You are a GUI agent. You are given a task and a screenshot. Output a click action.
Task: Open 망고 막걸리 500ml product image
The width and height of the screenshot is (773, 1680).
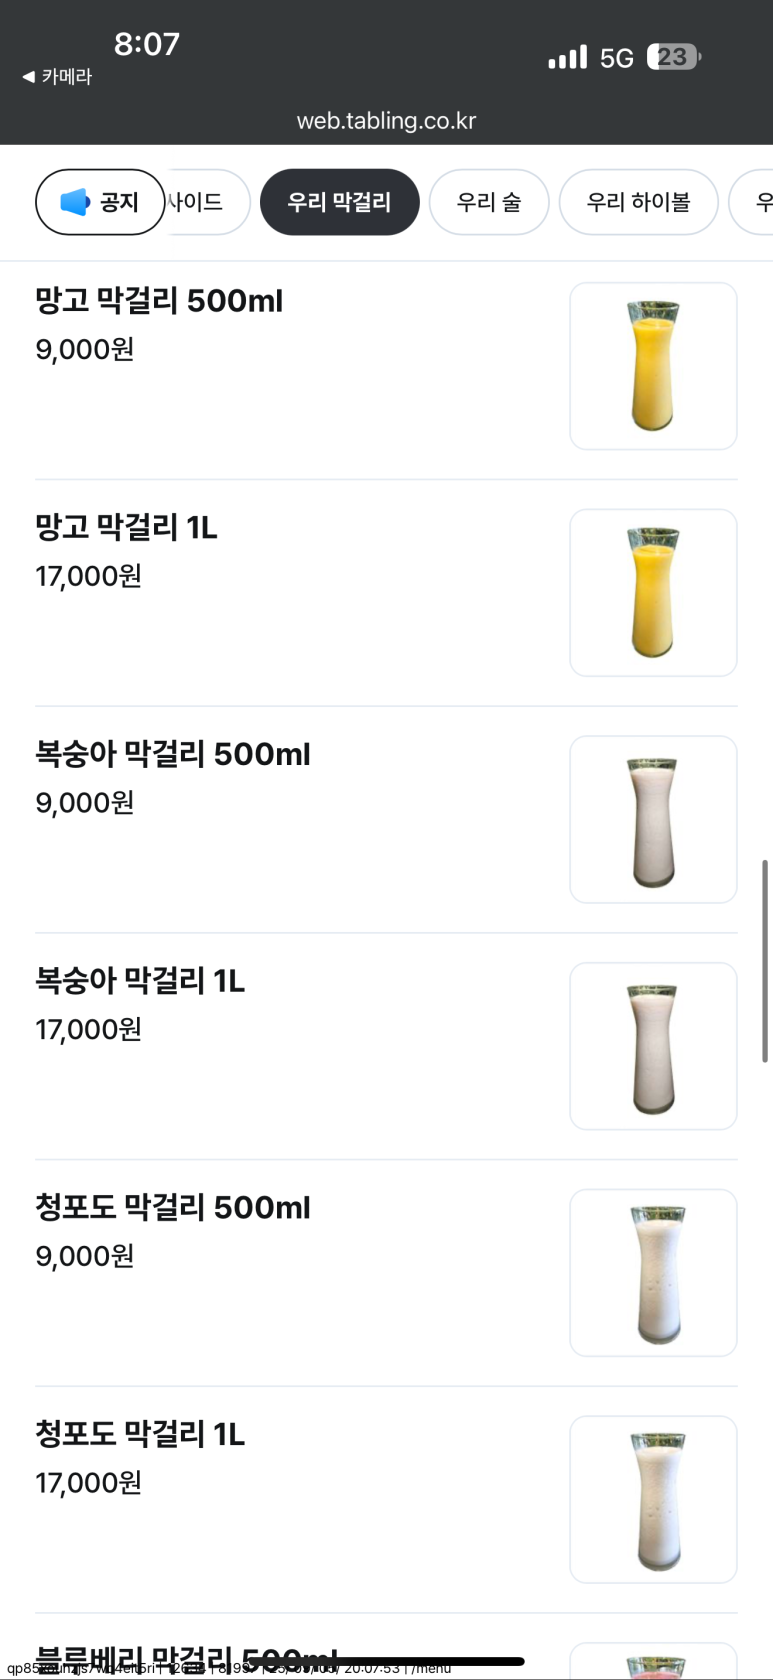653,366
